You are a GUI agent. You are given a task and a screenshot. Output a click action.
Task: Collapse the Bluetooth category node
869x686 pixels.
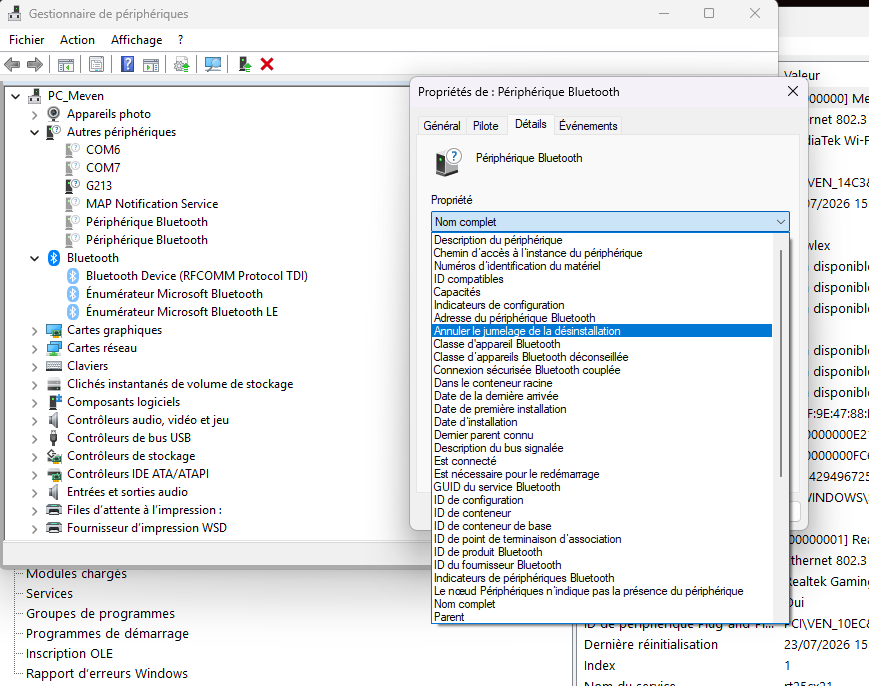pos(35,258)
